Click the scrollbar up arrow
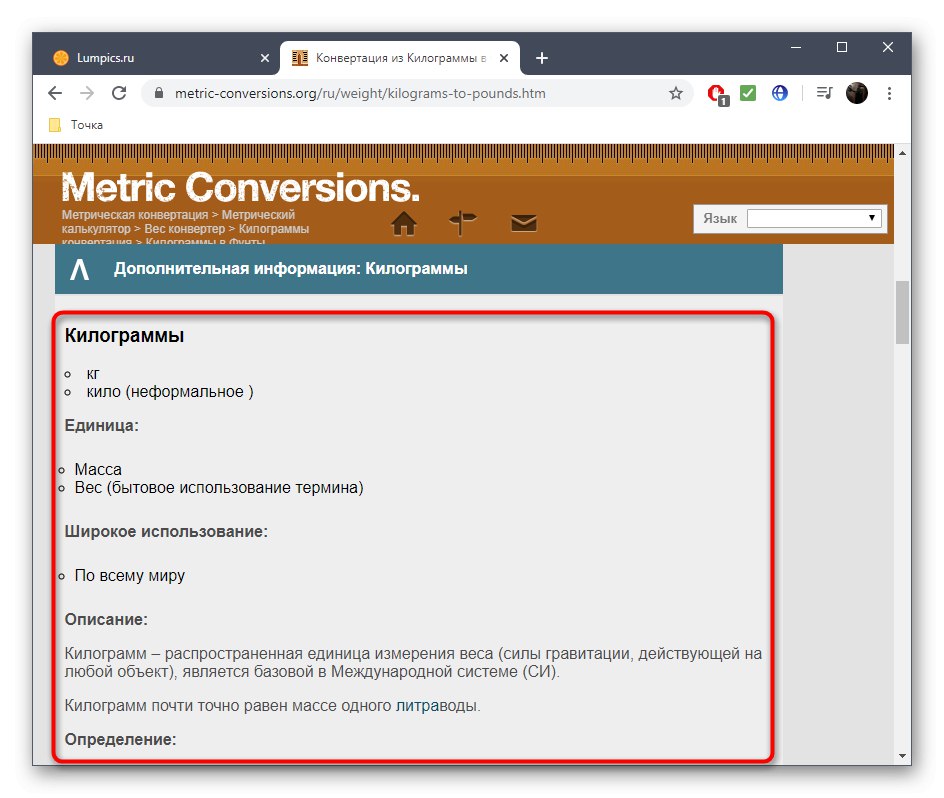The image size is (944, 798). pos(902,153)
